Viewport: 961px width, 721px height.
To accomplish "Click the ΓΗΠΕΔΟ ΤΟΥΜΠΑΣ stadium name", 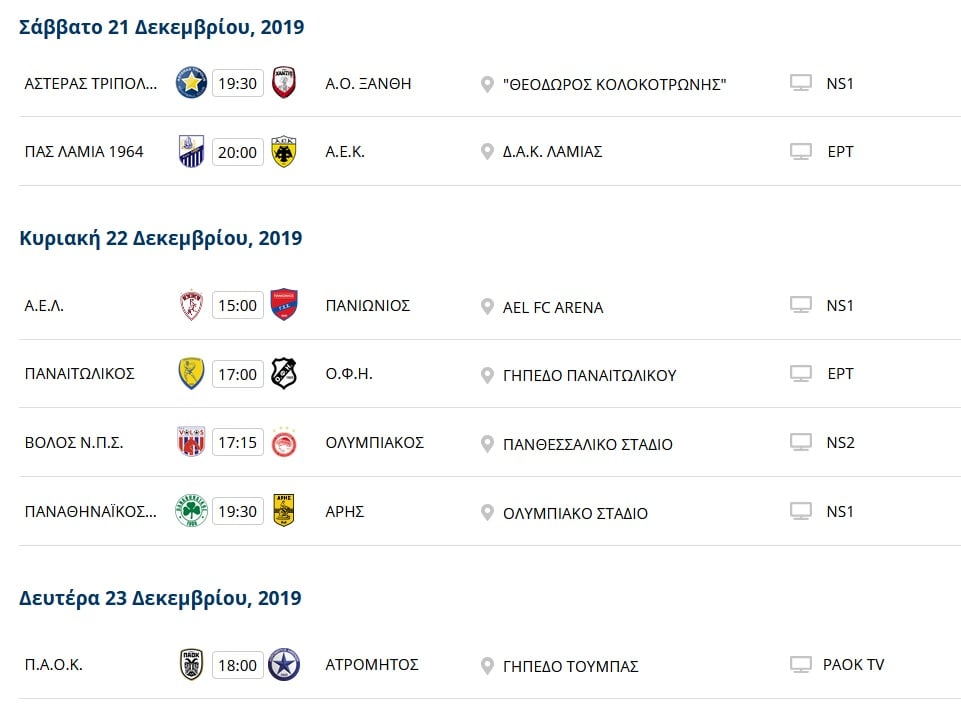I will pyautogui.click(x=570, y=666).
